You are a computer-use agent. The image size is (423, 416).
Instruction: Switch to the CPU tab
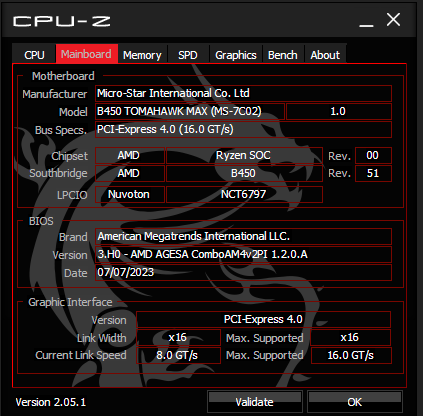(x=34, y=54)
